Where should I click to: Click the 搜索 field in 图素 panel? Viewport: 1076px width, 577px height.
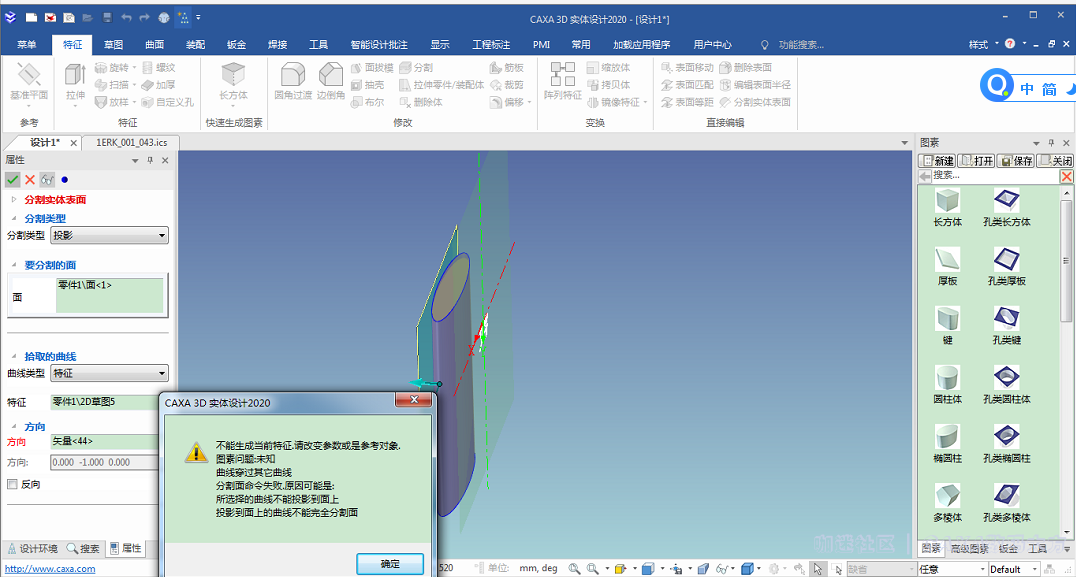click(995, 176)
